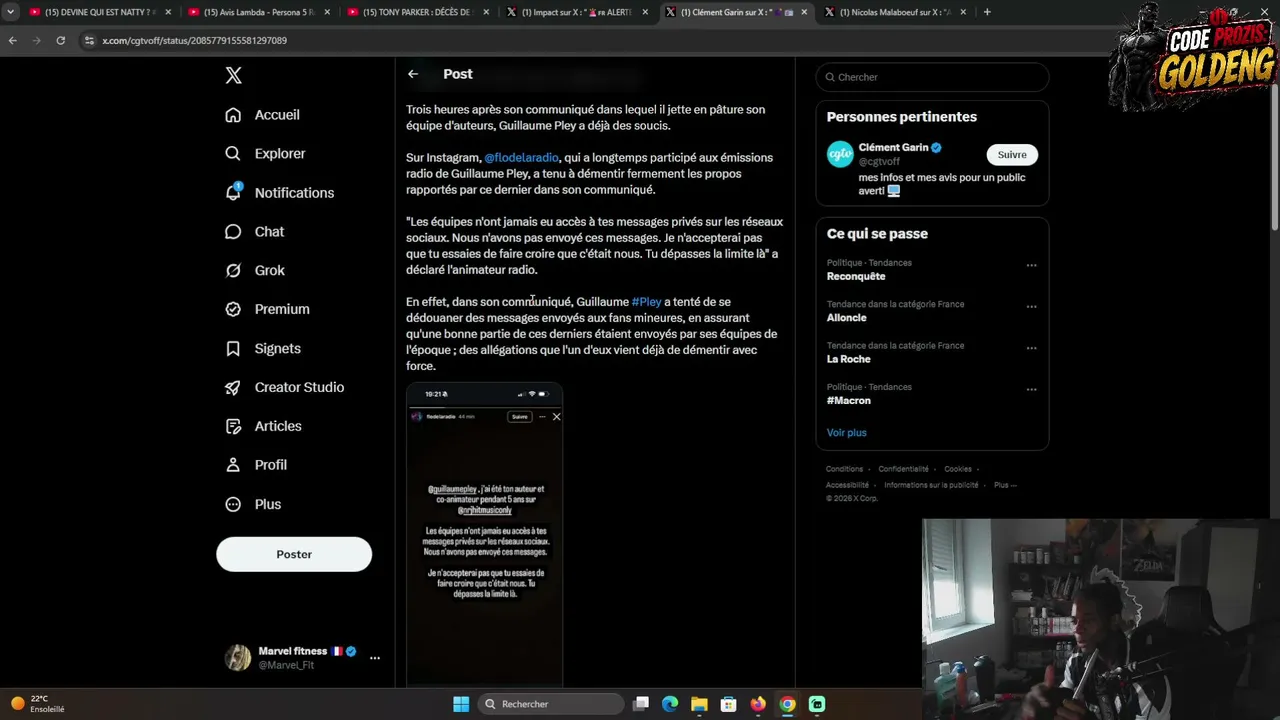Click the Chercher search field

pos(932,77)
